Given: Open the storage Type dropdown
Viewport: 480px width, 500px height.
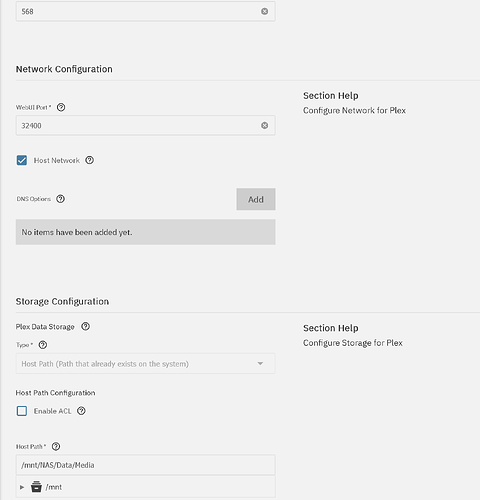Looking at the screenshot, I should click(145, 364).
